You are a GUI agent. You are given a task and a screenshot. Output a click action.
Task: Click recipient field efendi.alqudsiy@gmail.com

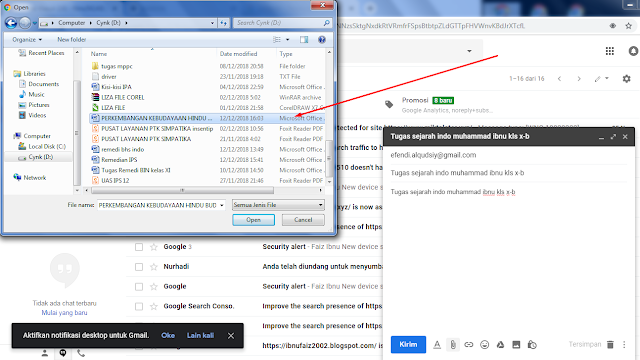433,155
